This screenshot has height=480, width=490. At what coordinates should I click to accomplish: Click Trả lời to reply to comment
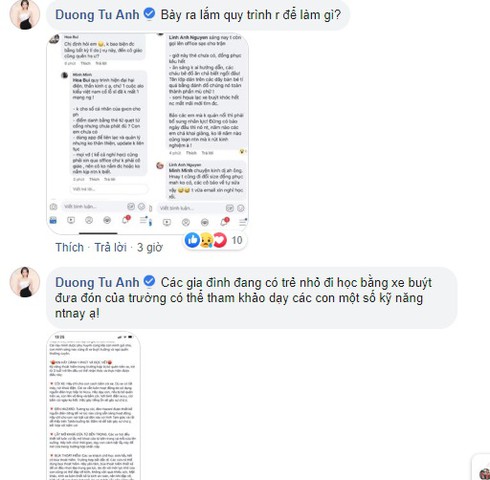click(x=110, y=247)
